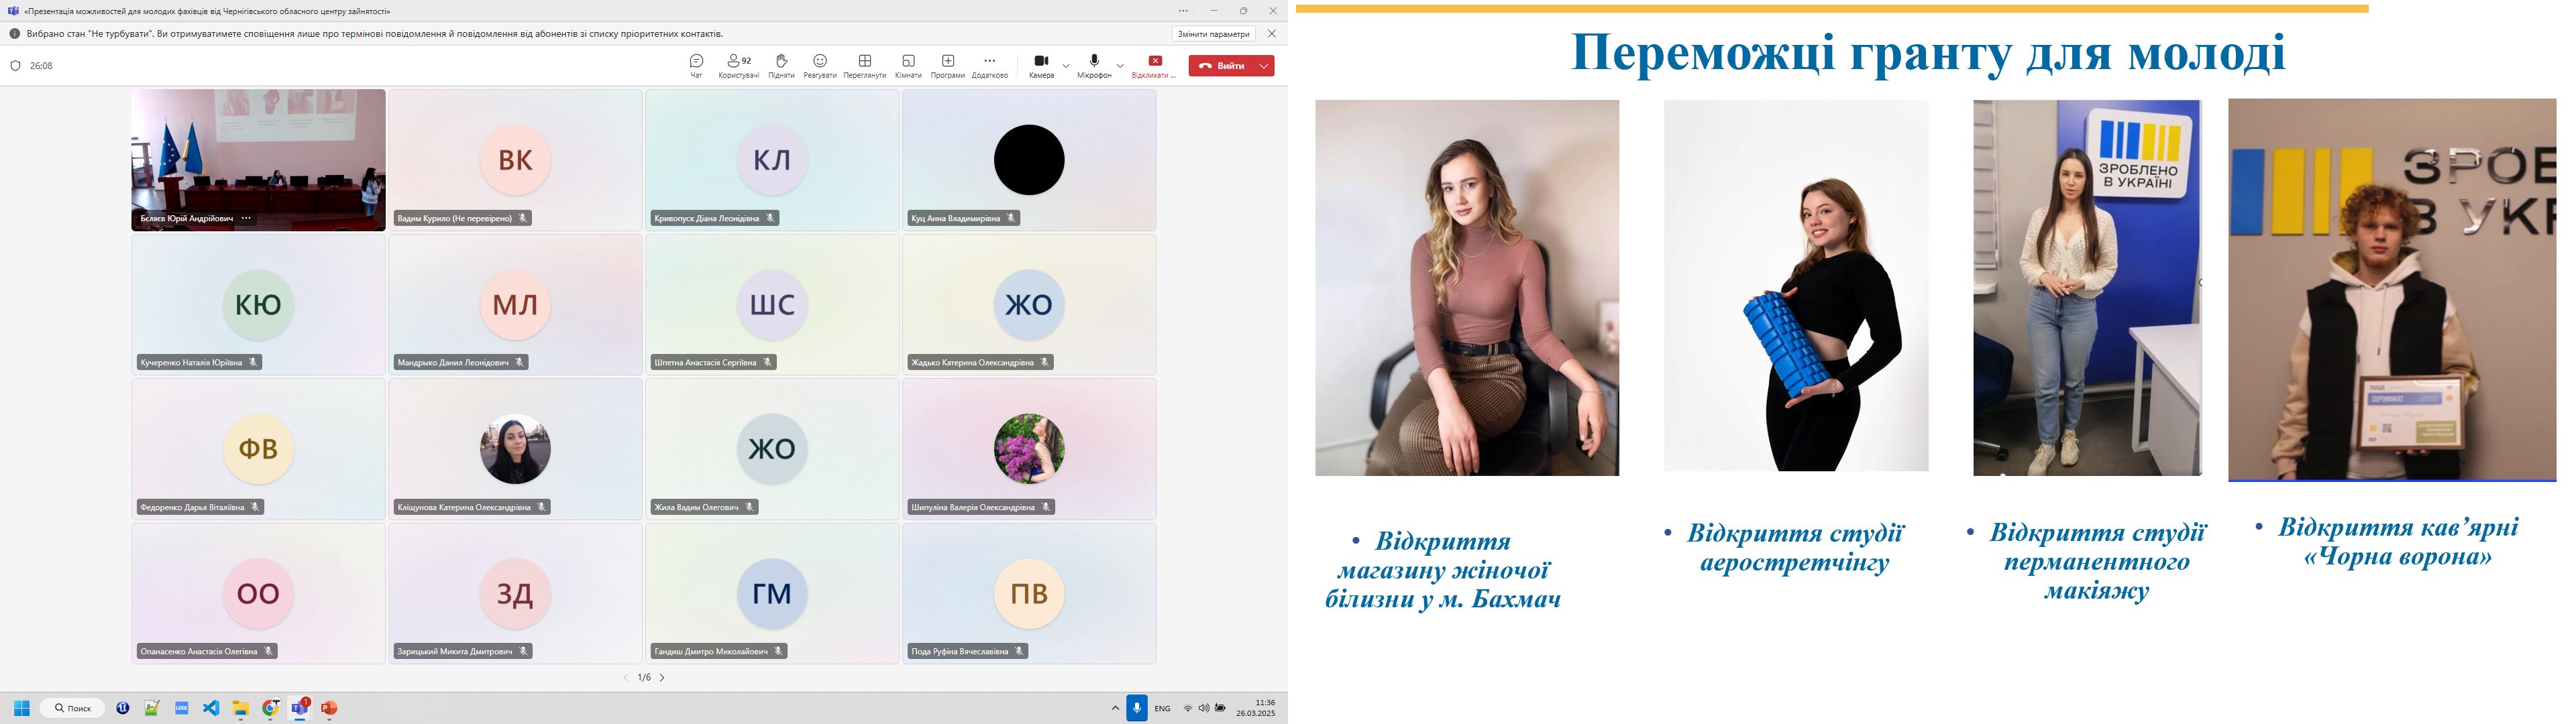Click the red Вийти leave button
The image size is (2576, 724).
(x=1222, y=66)
